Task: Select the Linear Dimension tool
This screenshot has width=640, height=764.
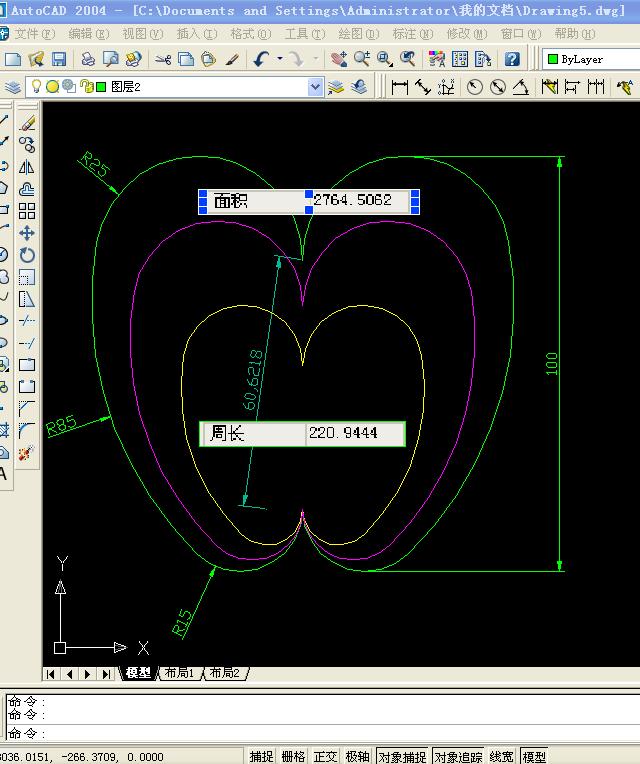Action: point(399,87)
